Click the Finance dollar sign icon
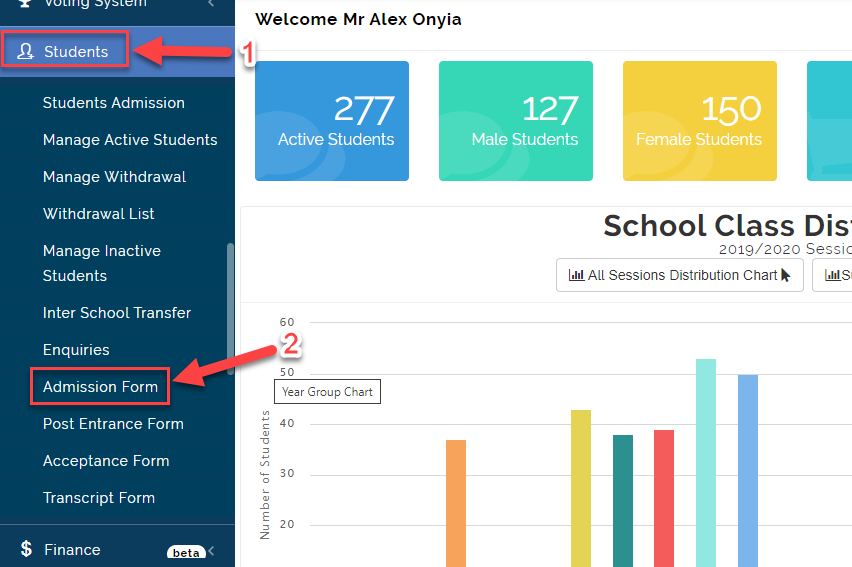The image size is (852, 567). 26,549
